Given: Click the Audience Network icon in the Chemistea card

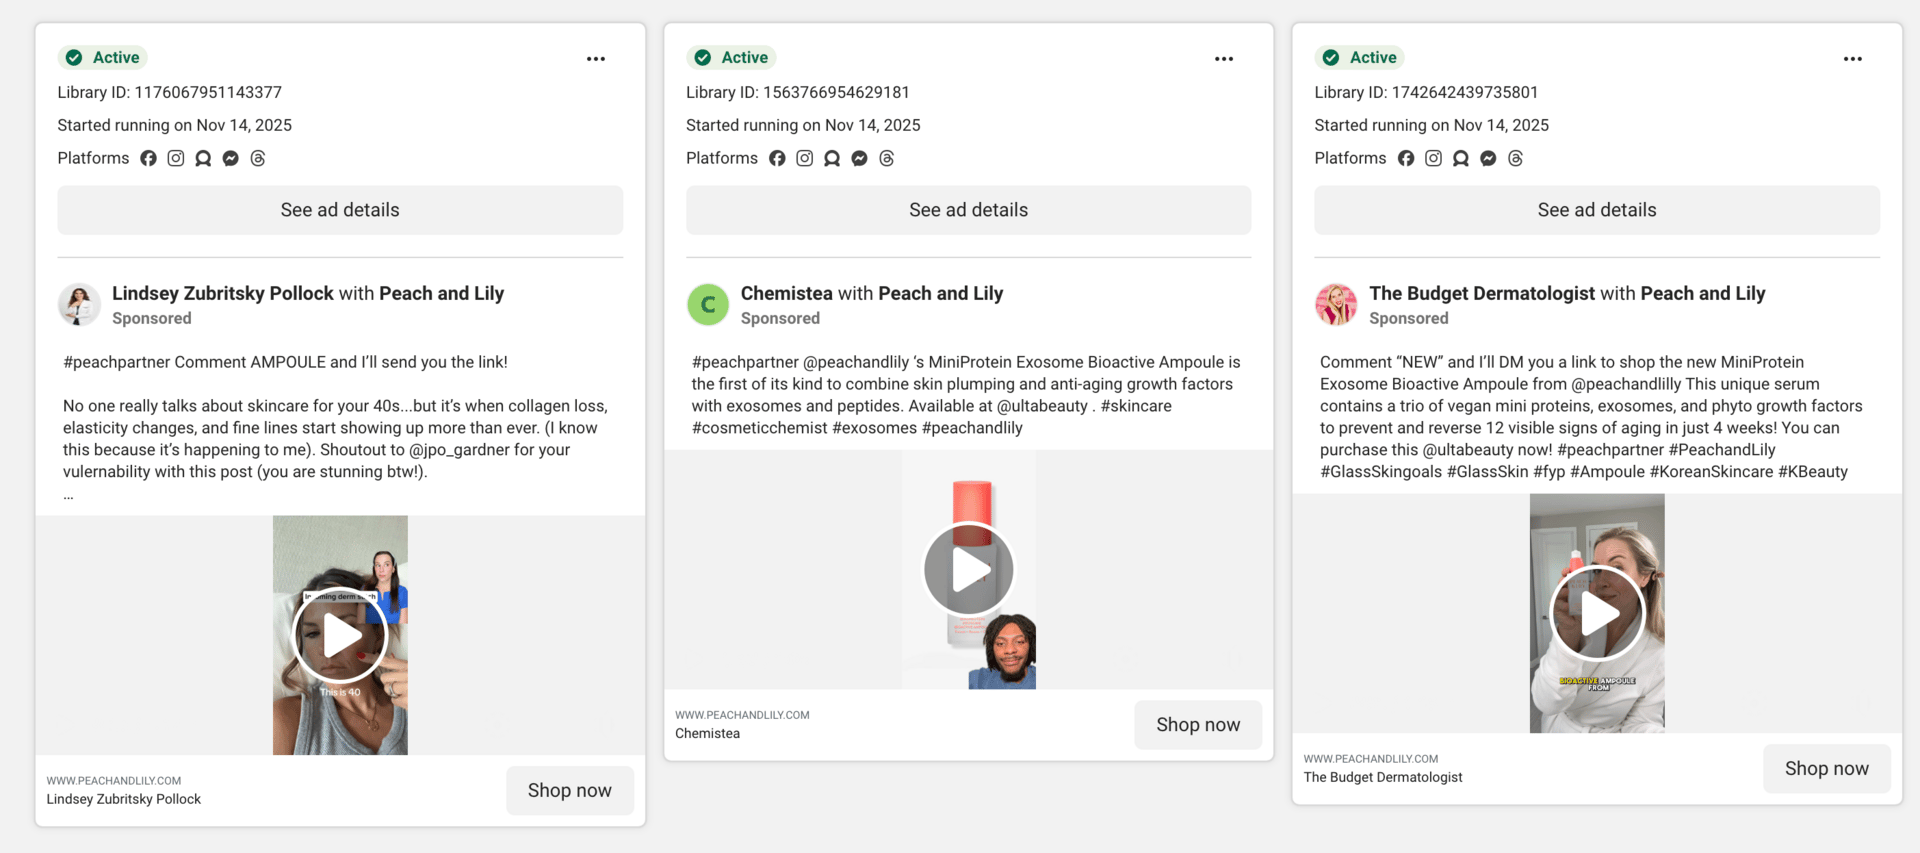Looking at the screenshot, I should [x=832, y=158].
